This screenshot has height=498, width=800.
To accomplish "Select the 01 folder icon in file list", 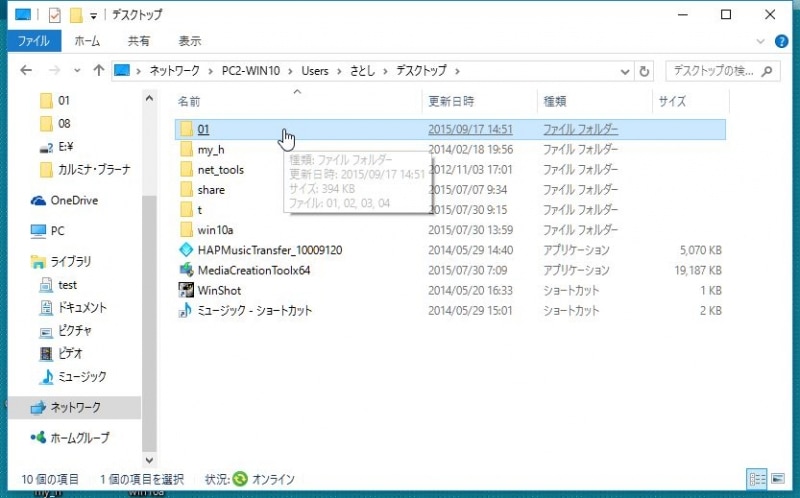I will click(186, 129).
